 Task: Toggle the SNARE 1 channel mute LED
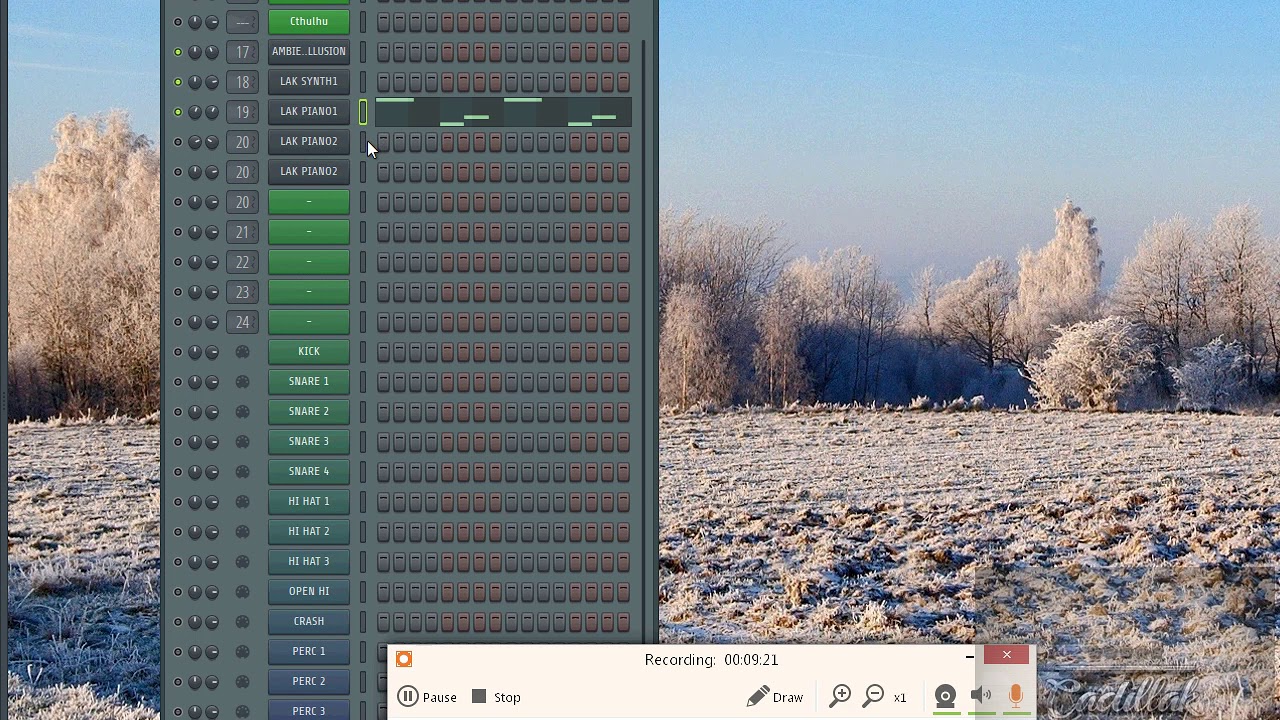(x=178, y=382)
